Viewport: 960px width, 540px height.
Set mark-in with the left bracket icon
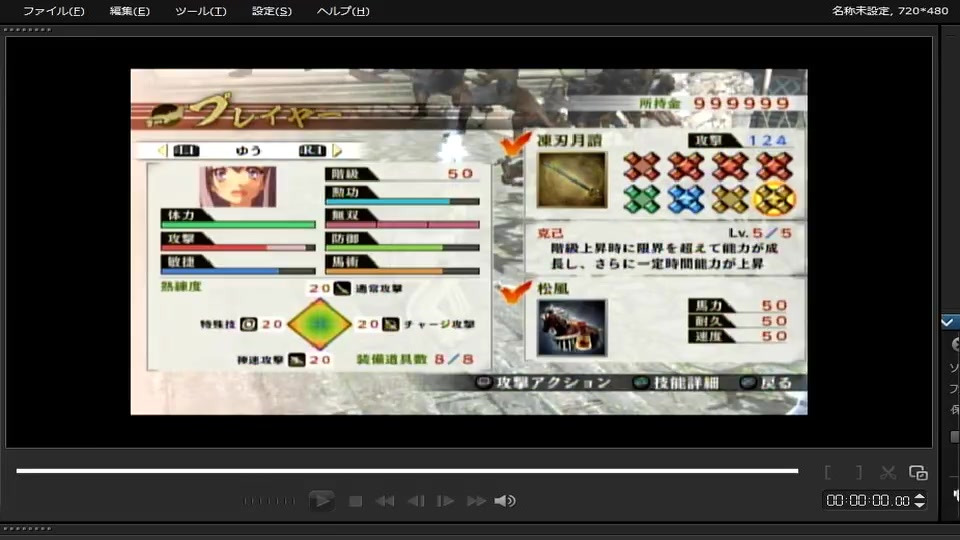point(828,473)
